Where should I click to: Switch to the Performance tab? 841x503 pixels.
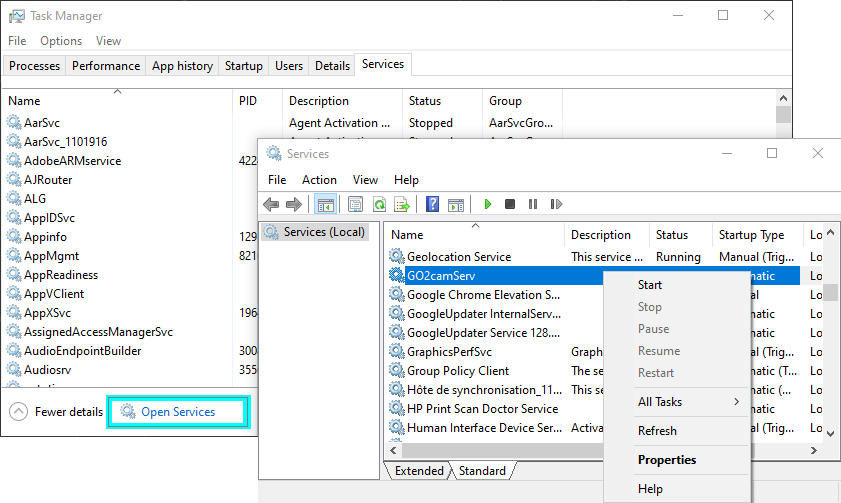(106, 66)
